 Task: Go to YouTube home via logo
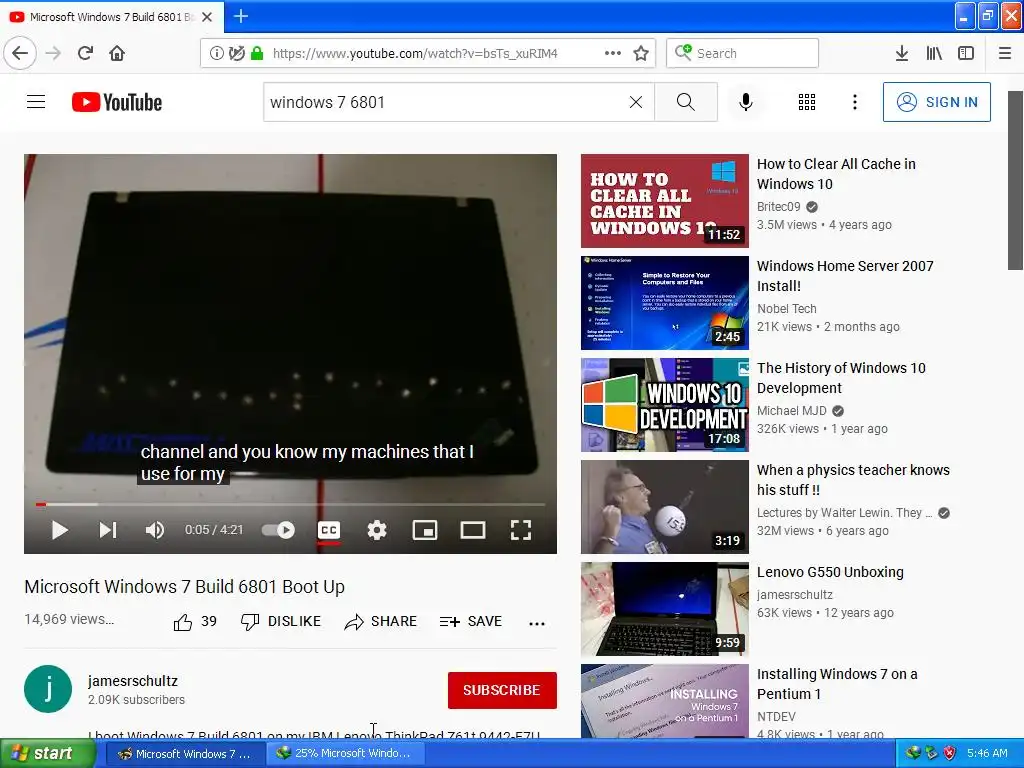(x=117, y=102)
